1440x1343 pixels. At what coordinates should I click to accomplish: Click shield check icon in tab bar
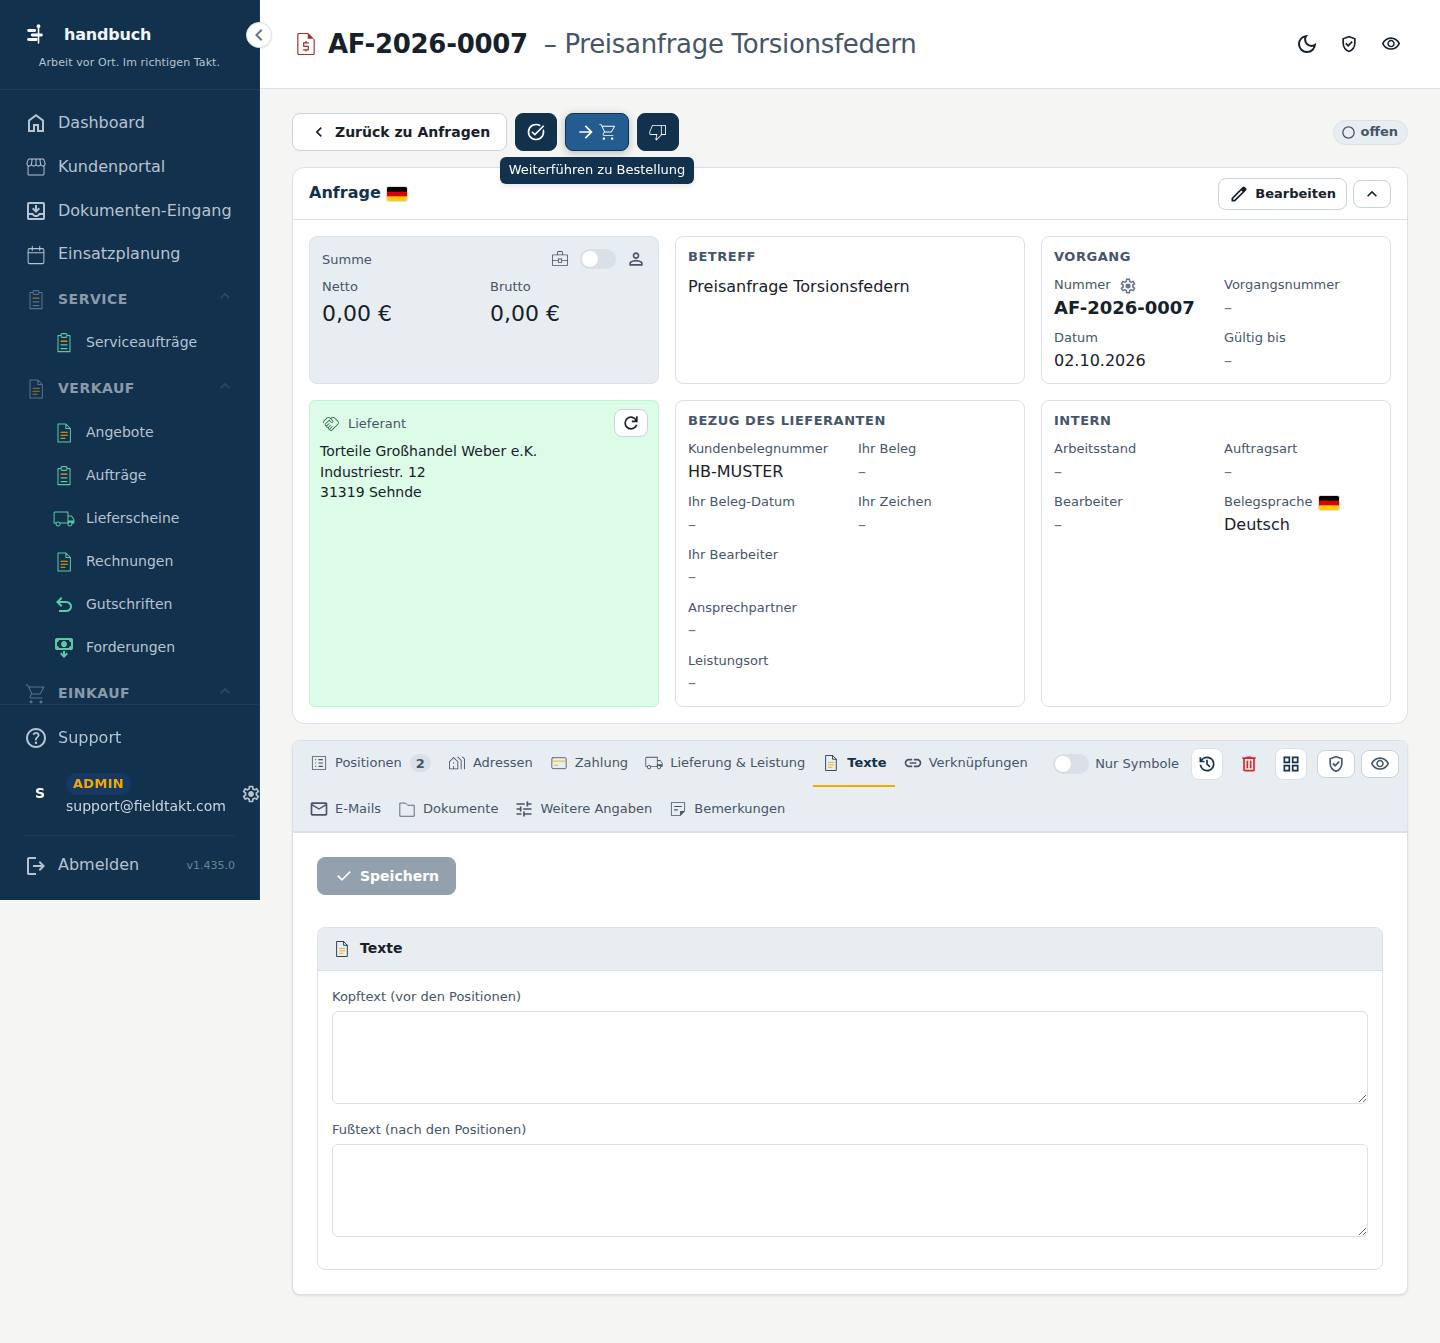pyautogui.click(x=1336, y=764)
